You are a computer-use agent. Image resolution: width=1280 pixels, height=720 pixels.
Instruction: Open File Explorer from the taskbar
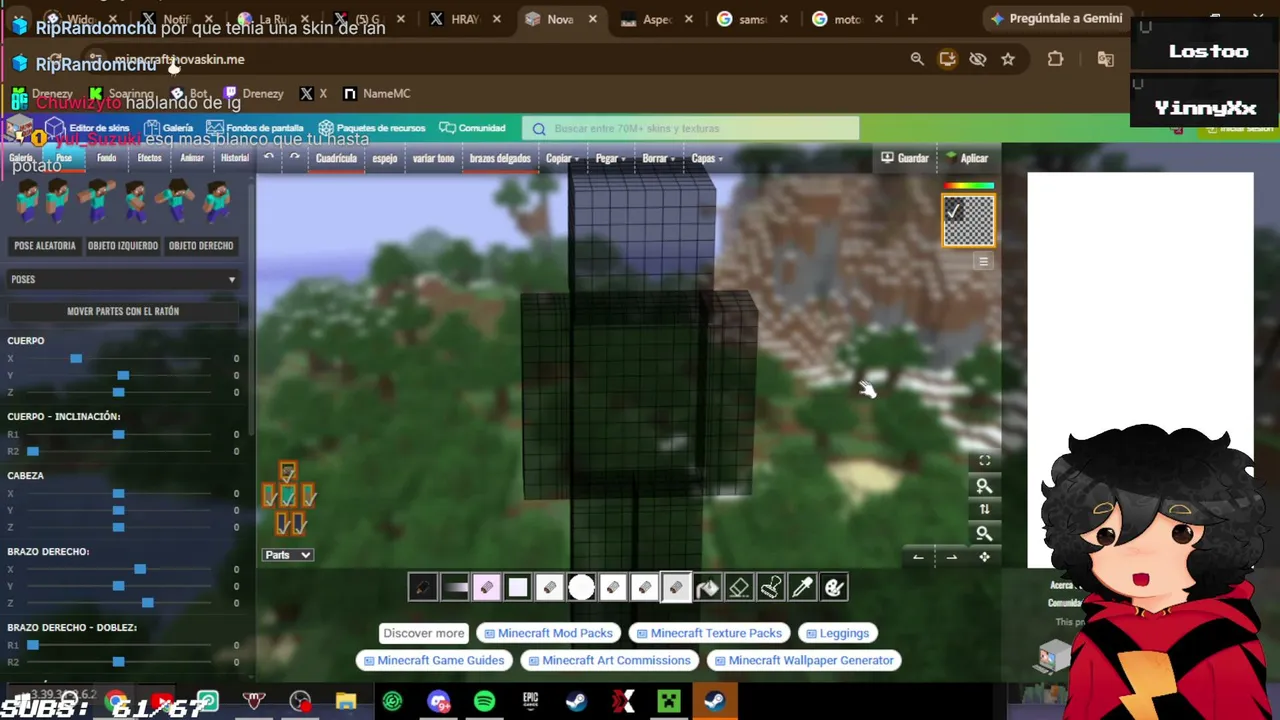click(x=346, y=701)
